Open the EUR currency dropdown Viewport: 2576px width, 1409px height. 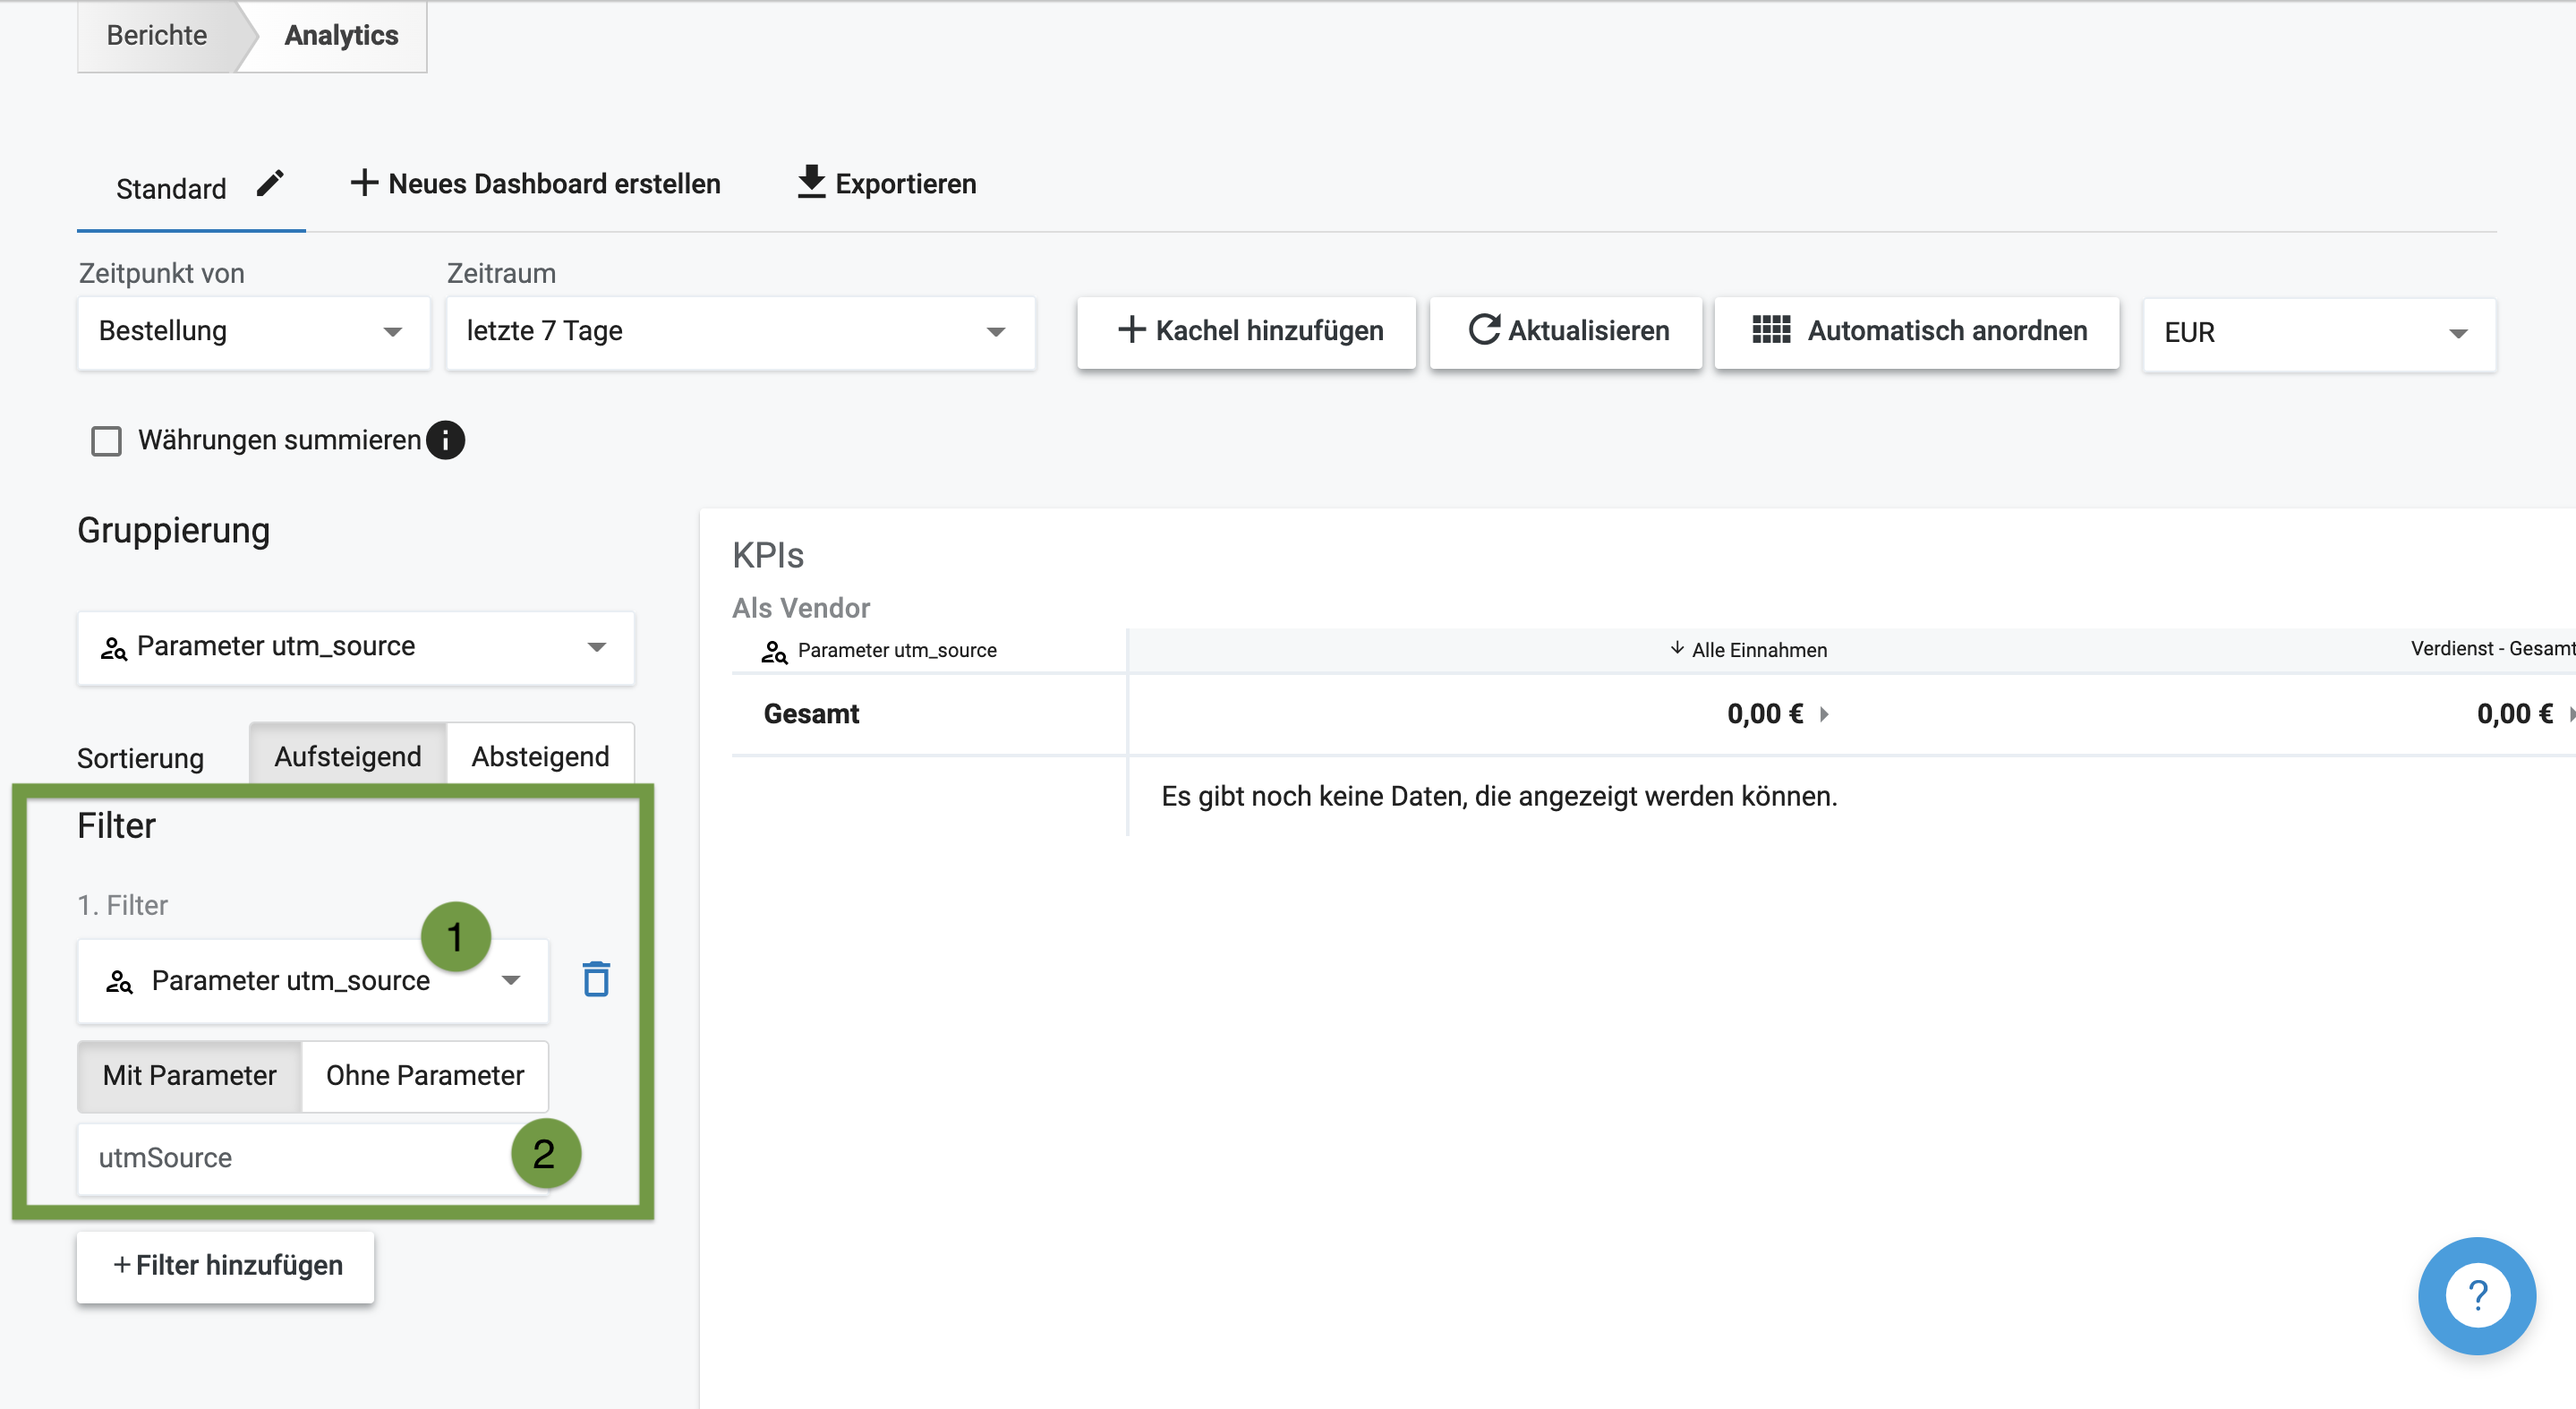click(2318, 333)
